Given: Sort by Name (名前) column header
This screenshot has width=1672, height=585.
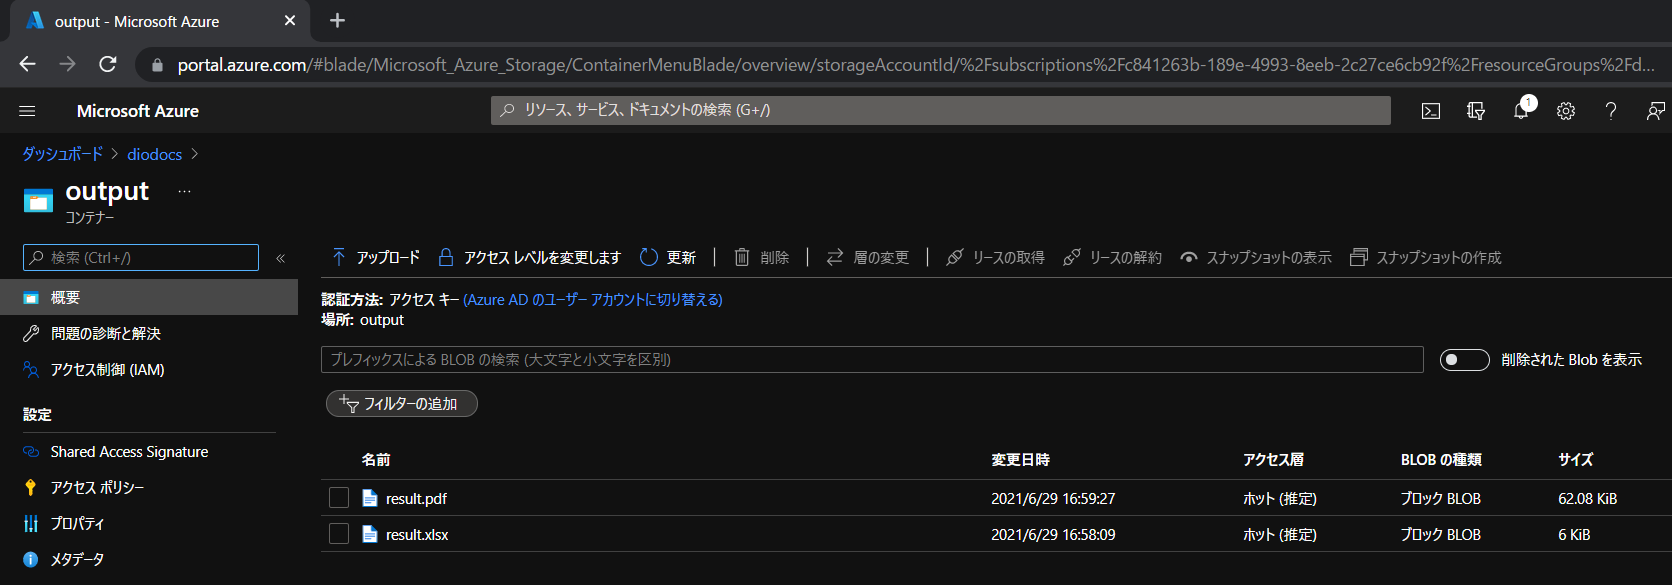Looking at the screenshot, I should click(x=376, y=460).
